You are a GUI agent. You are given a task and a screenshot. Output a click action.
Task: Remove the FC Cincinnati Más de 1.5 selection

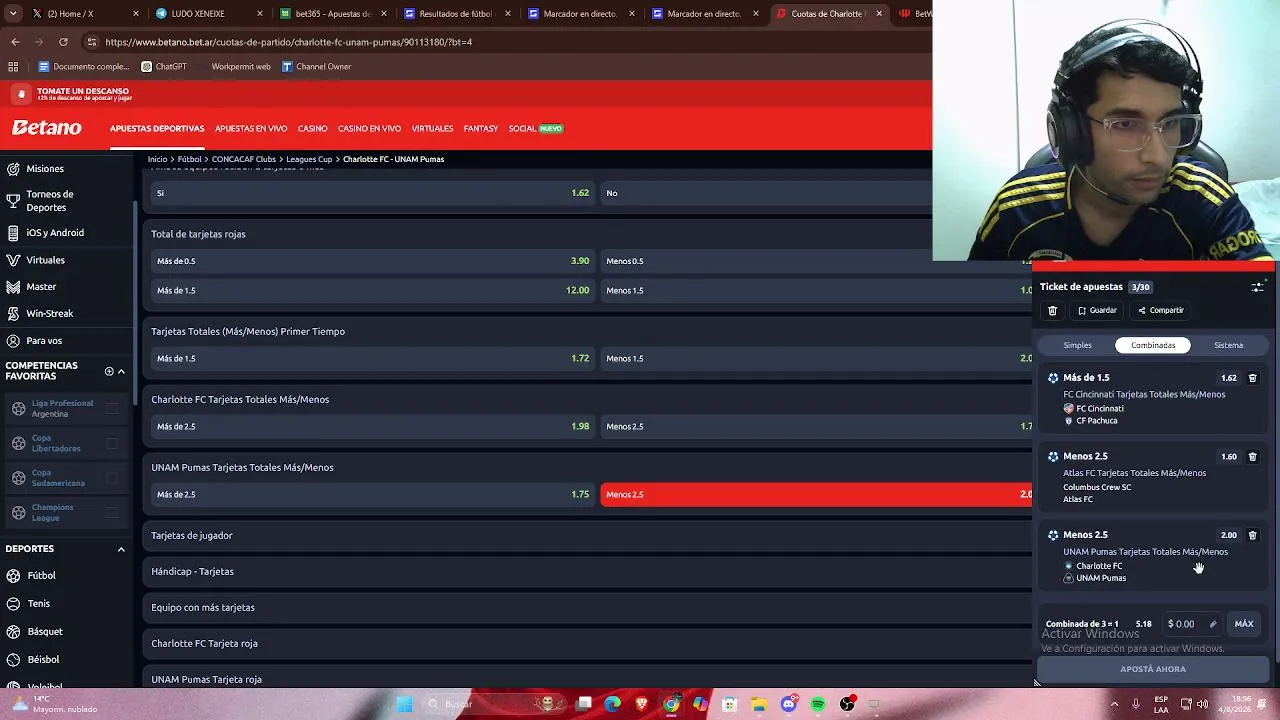click(1252, 378)
